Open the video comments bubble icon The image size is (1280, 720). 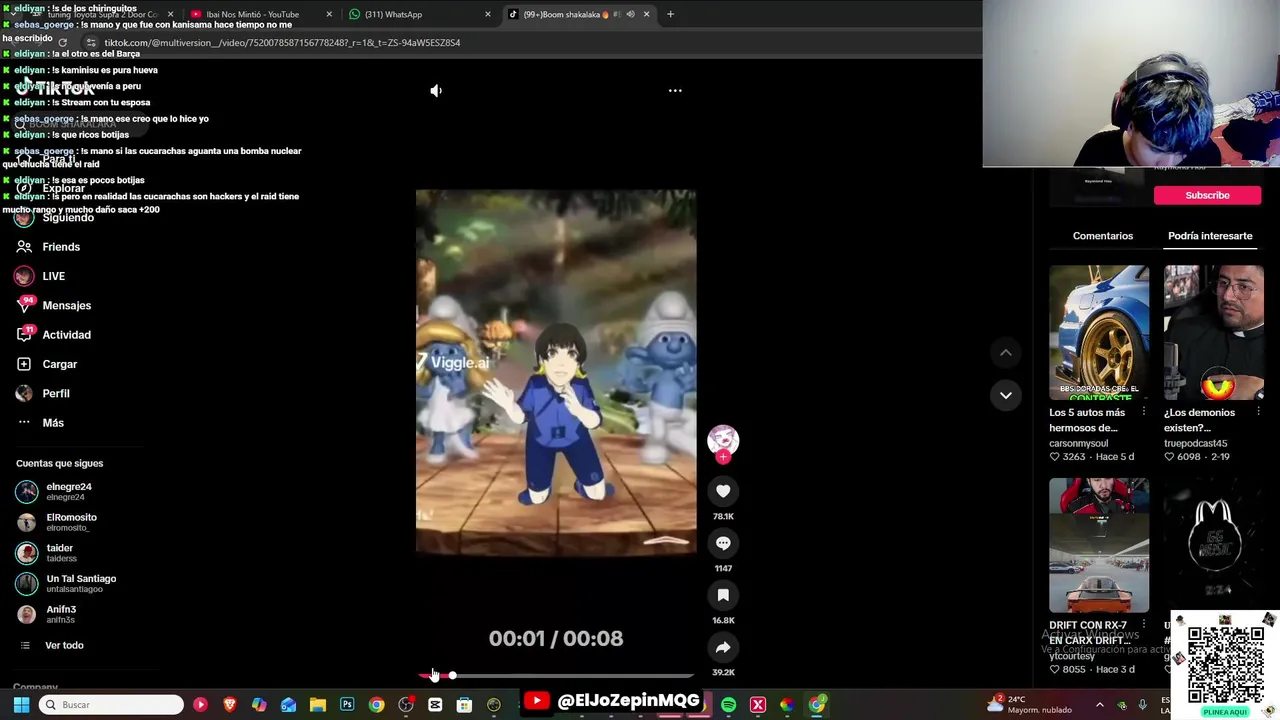coord(723,543)
